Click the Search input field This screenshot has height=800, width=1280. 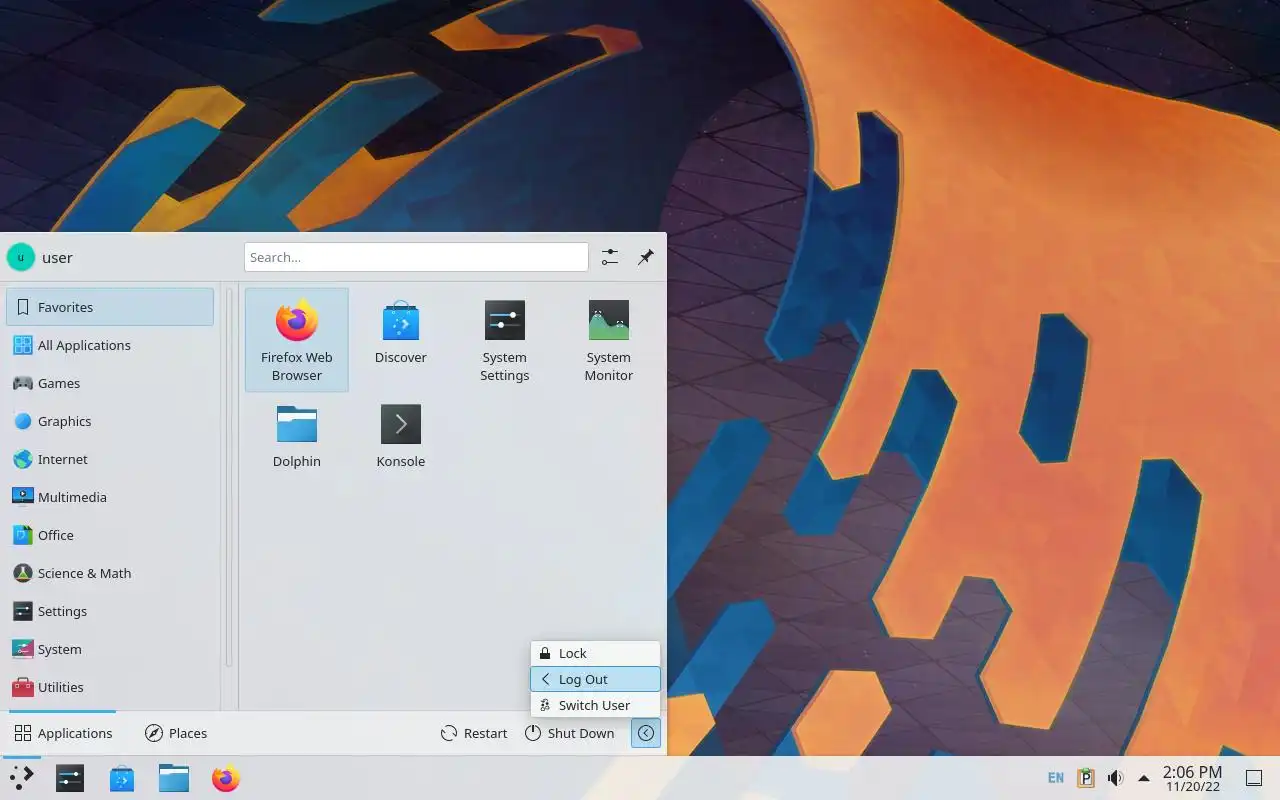point(416,257)
